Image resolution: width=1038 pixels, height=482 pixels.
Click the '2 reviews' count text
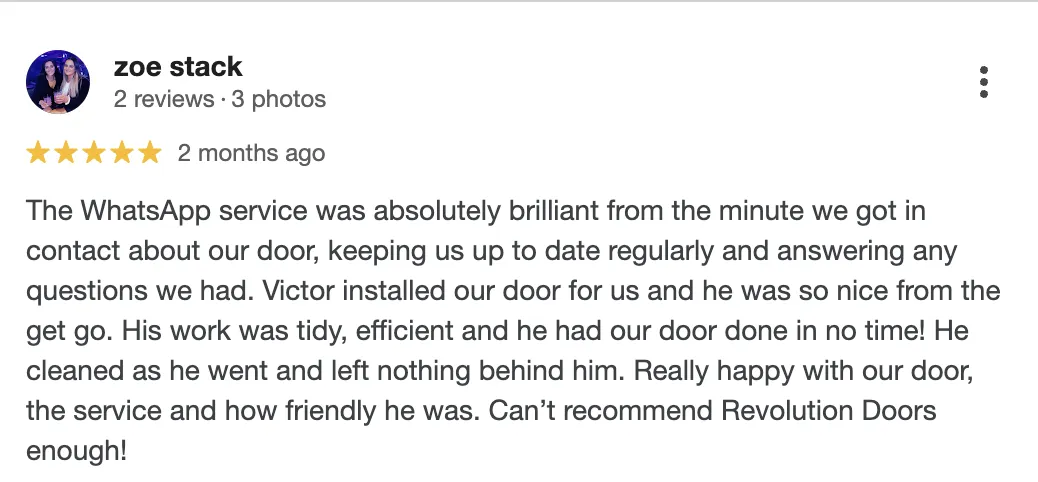click(164, 100)
